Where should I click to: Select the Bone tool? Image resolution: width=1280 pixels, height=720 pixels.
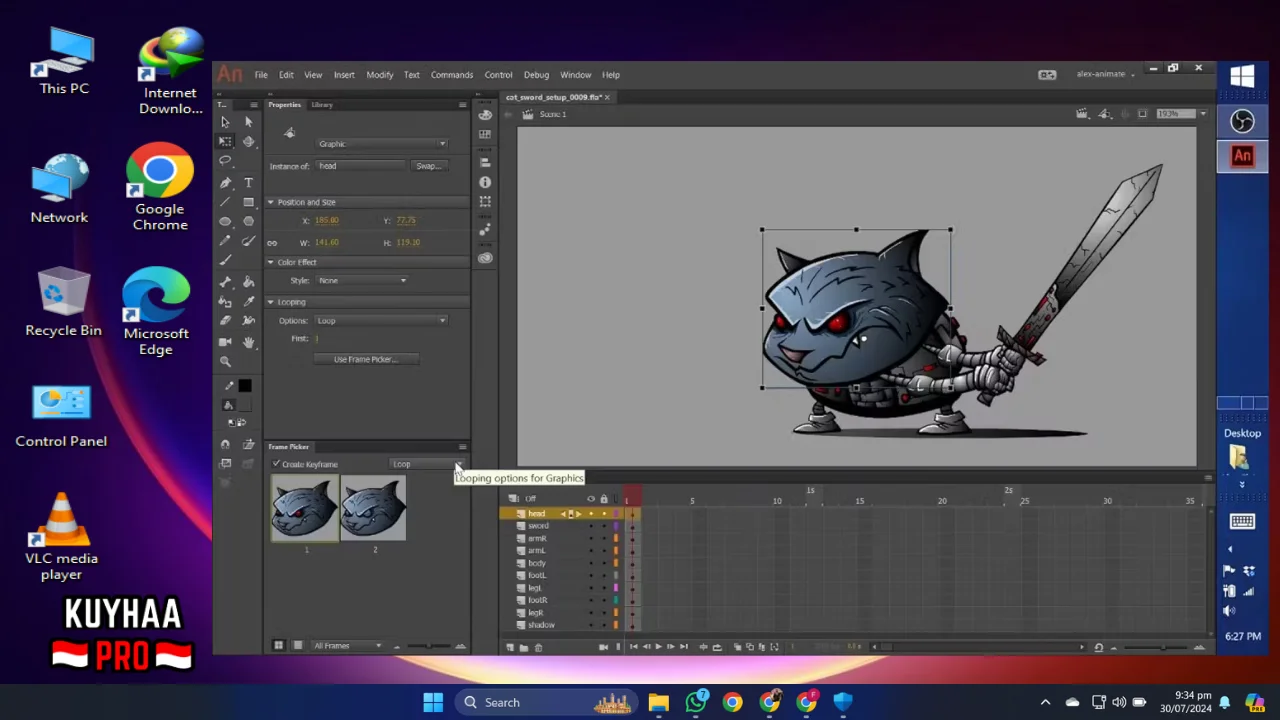[x=225, y=282]
